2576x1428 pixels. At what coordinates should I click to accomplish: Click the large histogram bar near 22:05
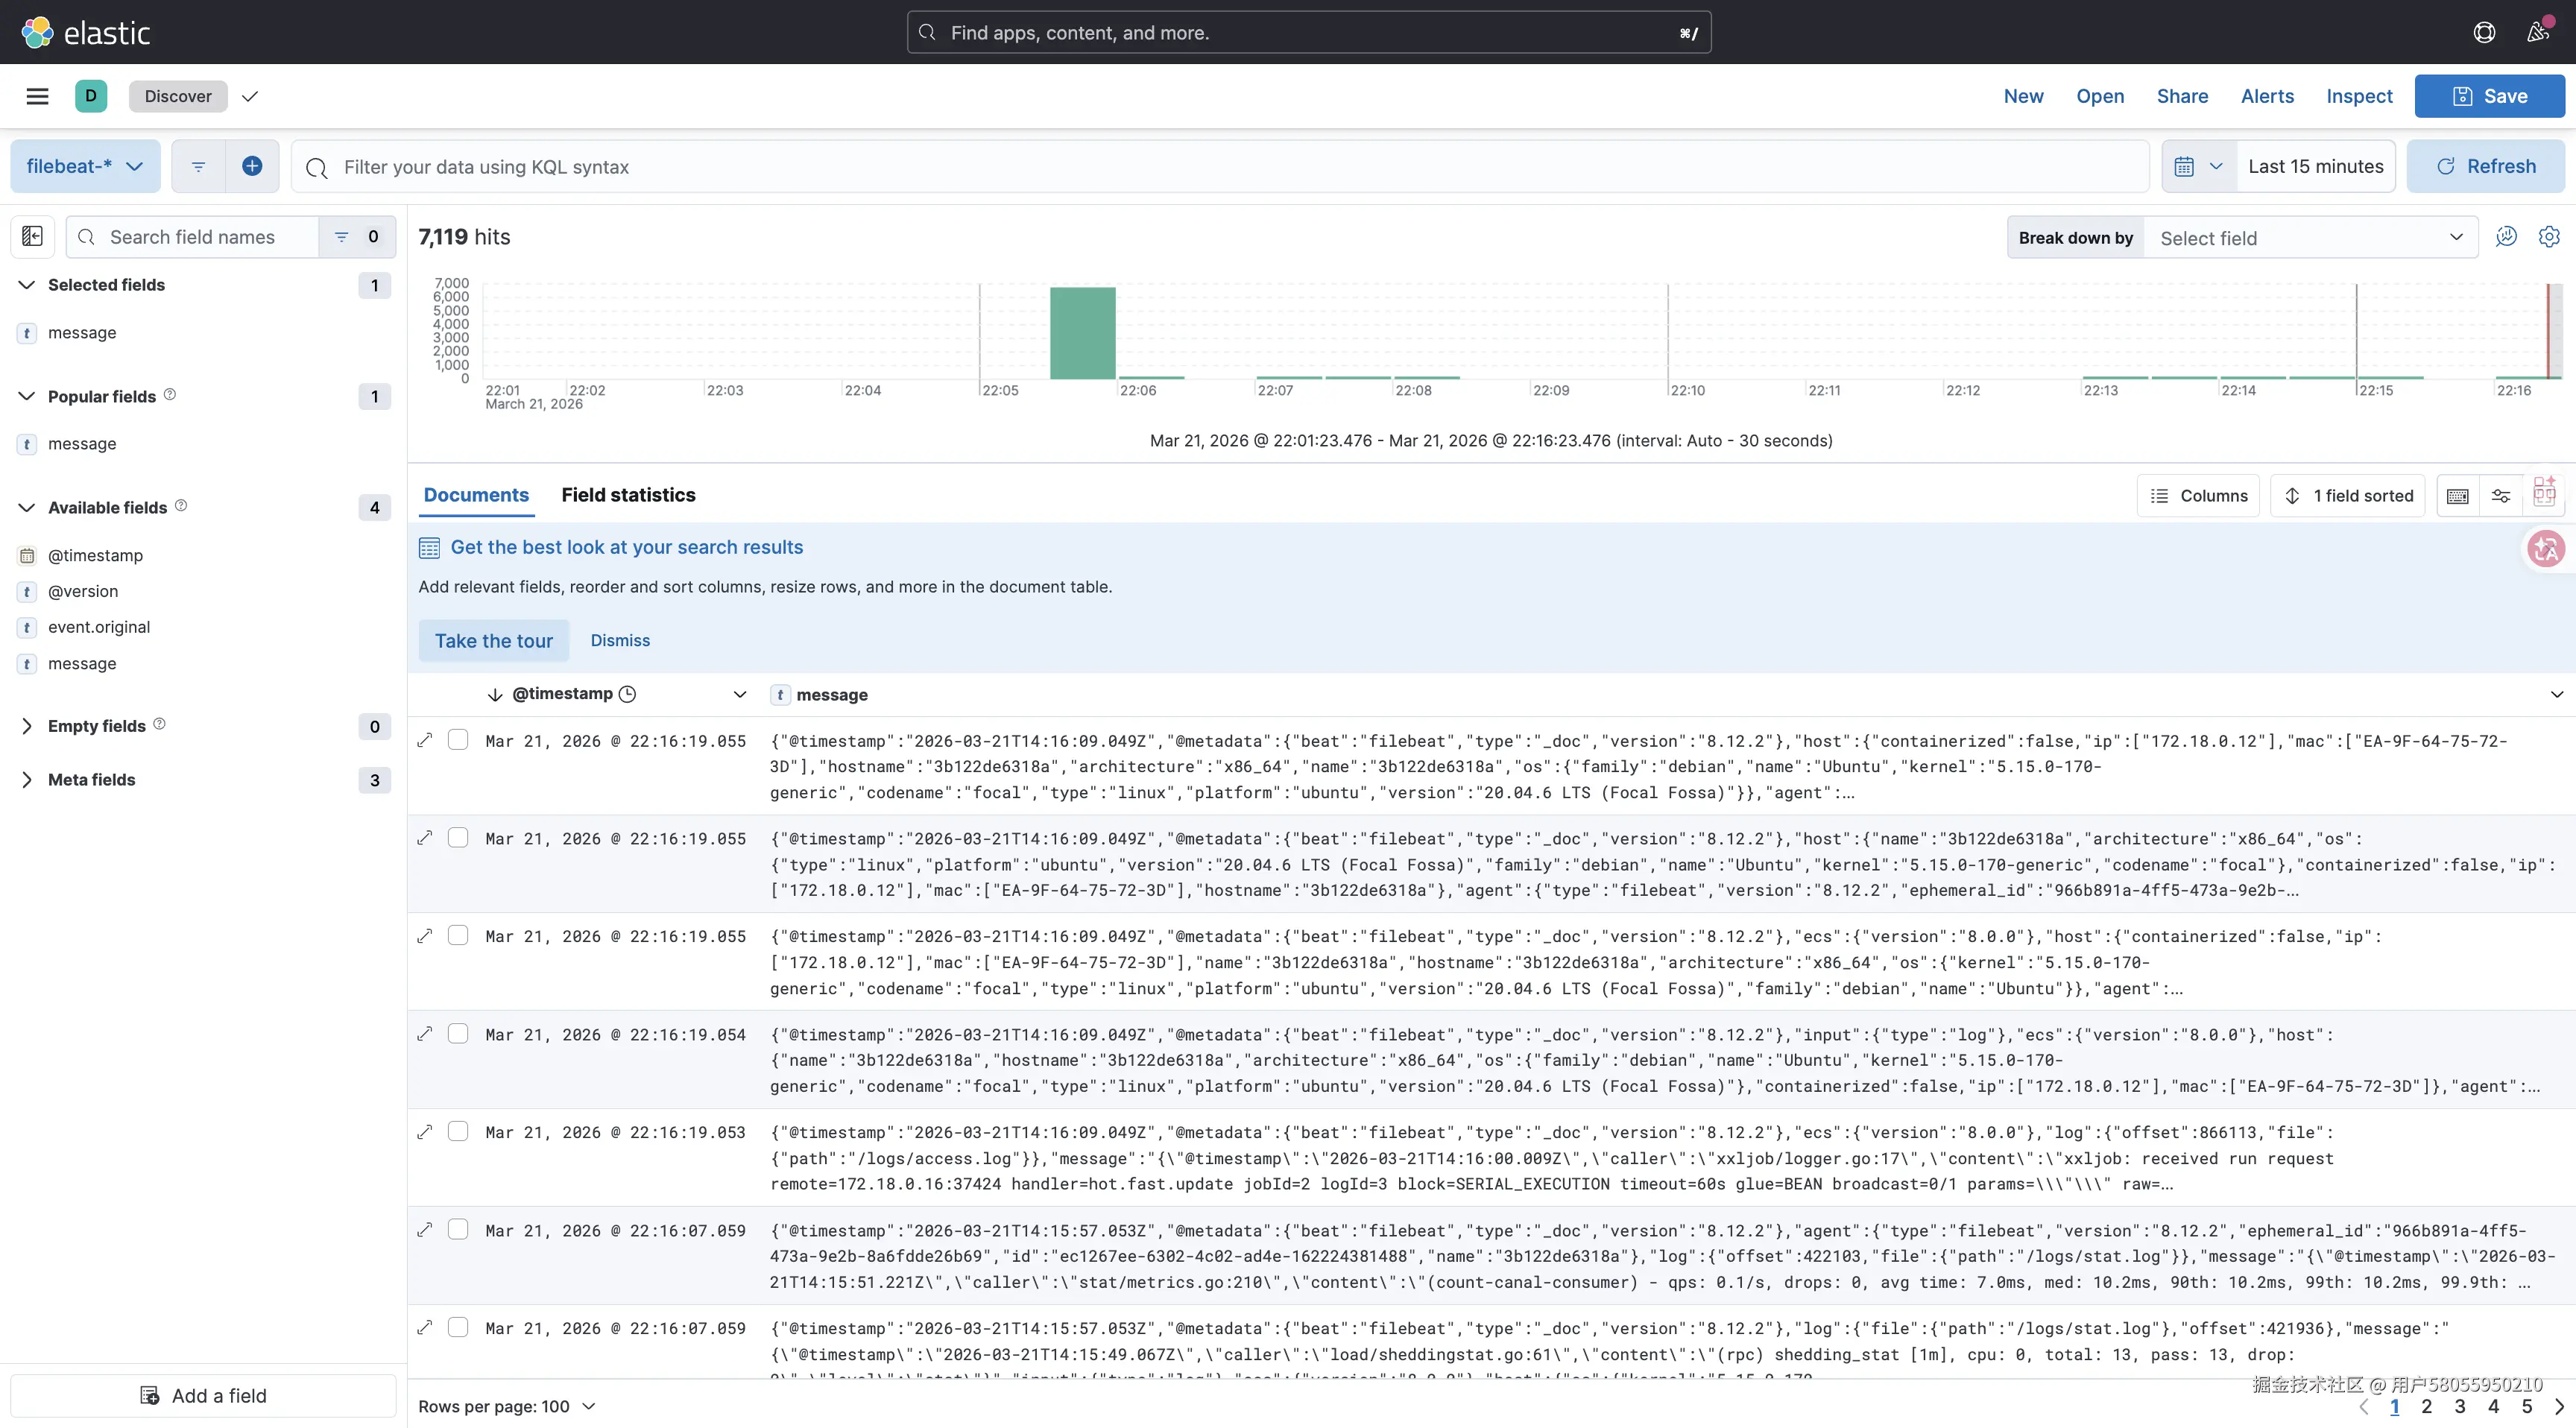tap(1082, 333)
